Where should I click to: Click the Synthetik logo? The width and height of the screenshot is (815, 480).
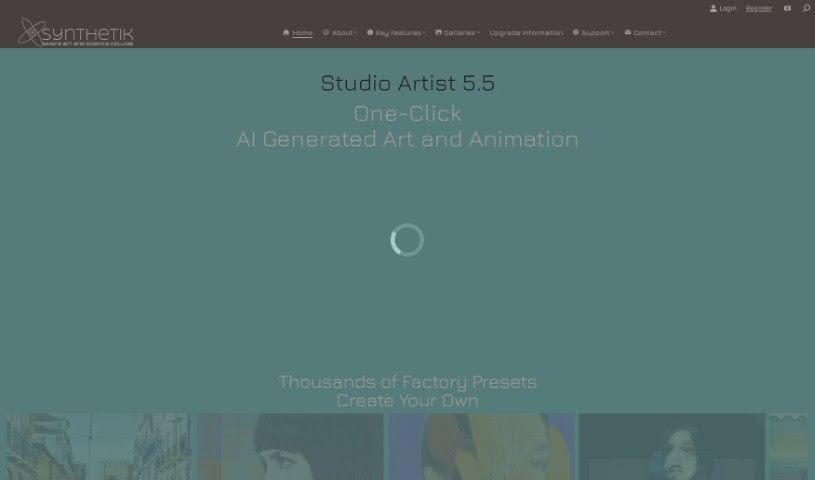tap(76, 32)
